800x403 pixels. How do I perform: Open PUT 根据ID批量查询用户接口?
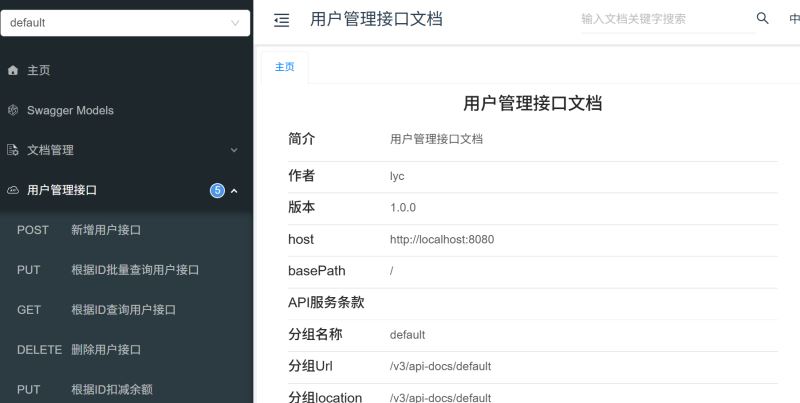coord(127,270)
